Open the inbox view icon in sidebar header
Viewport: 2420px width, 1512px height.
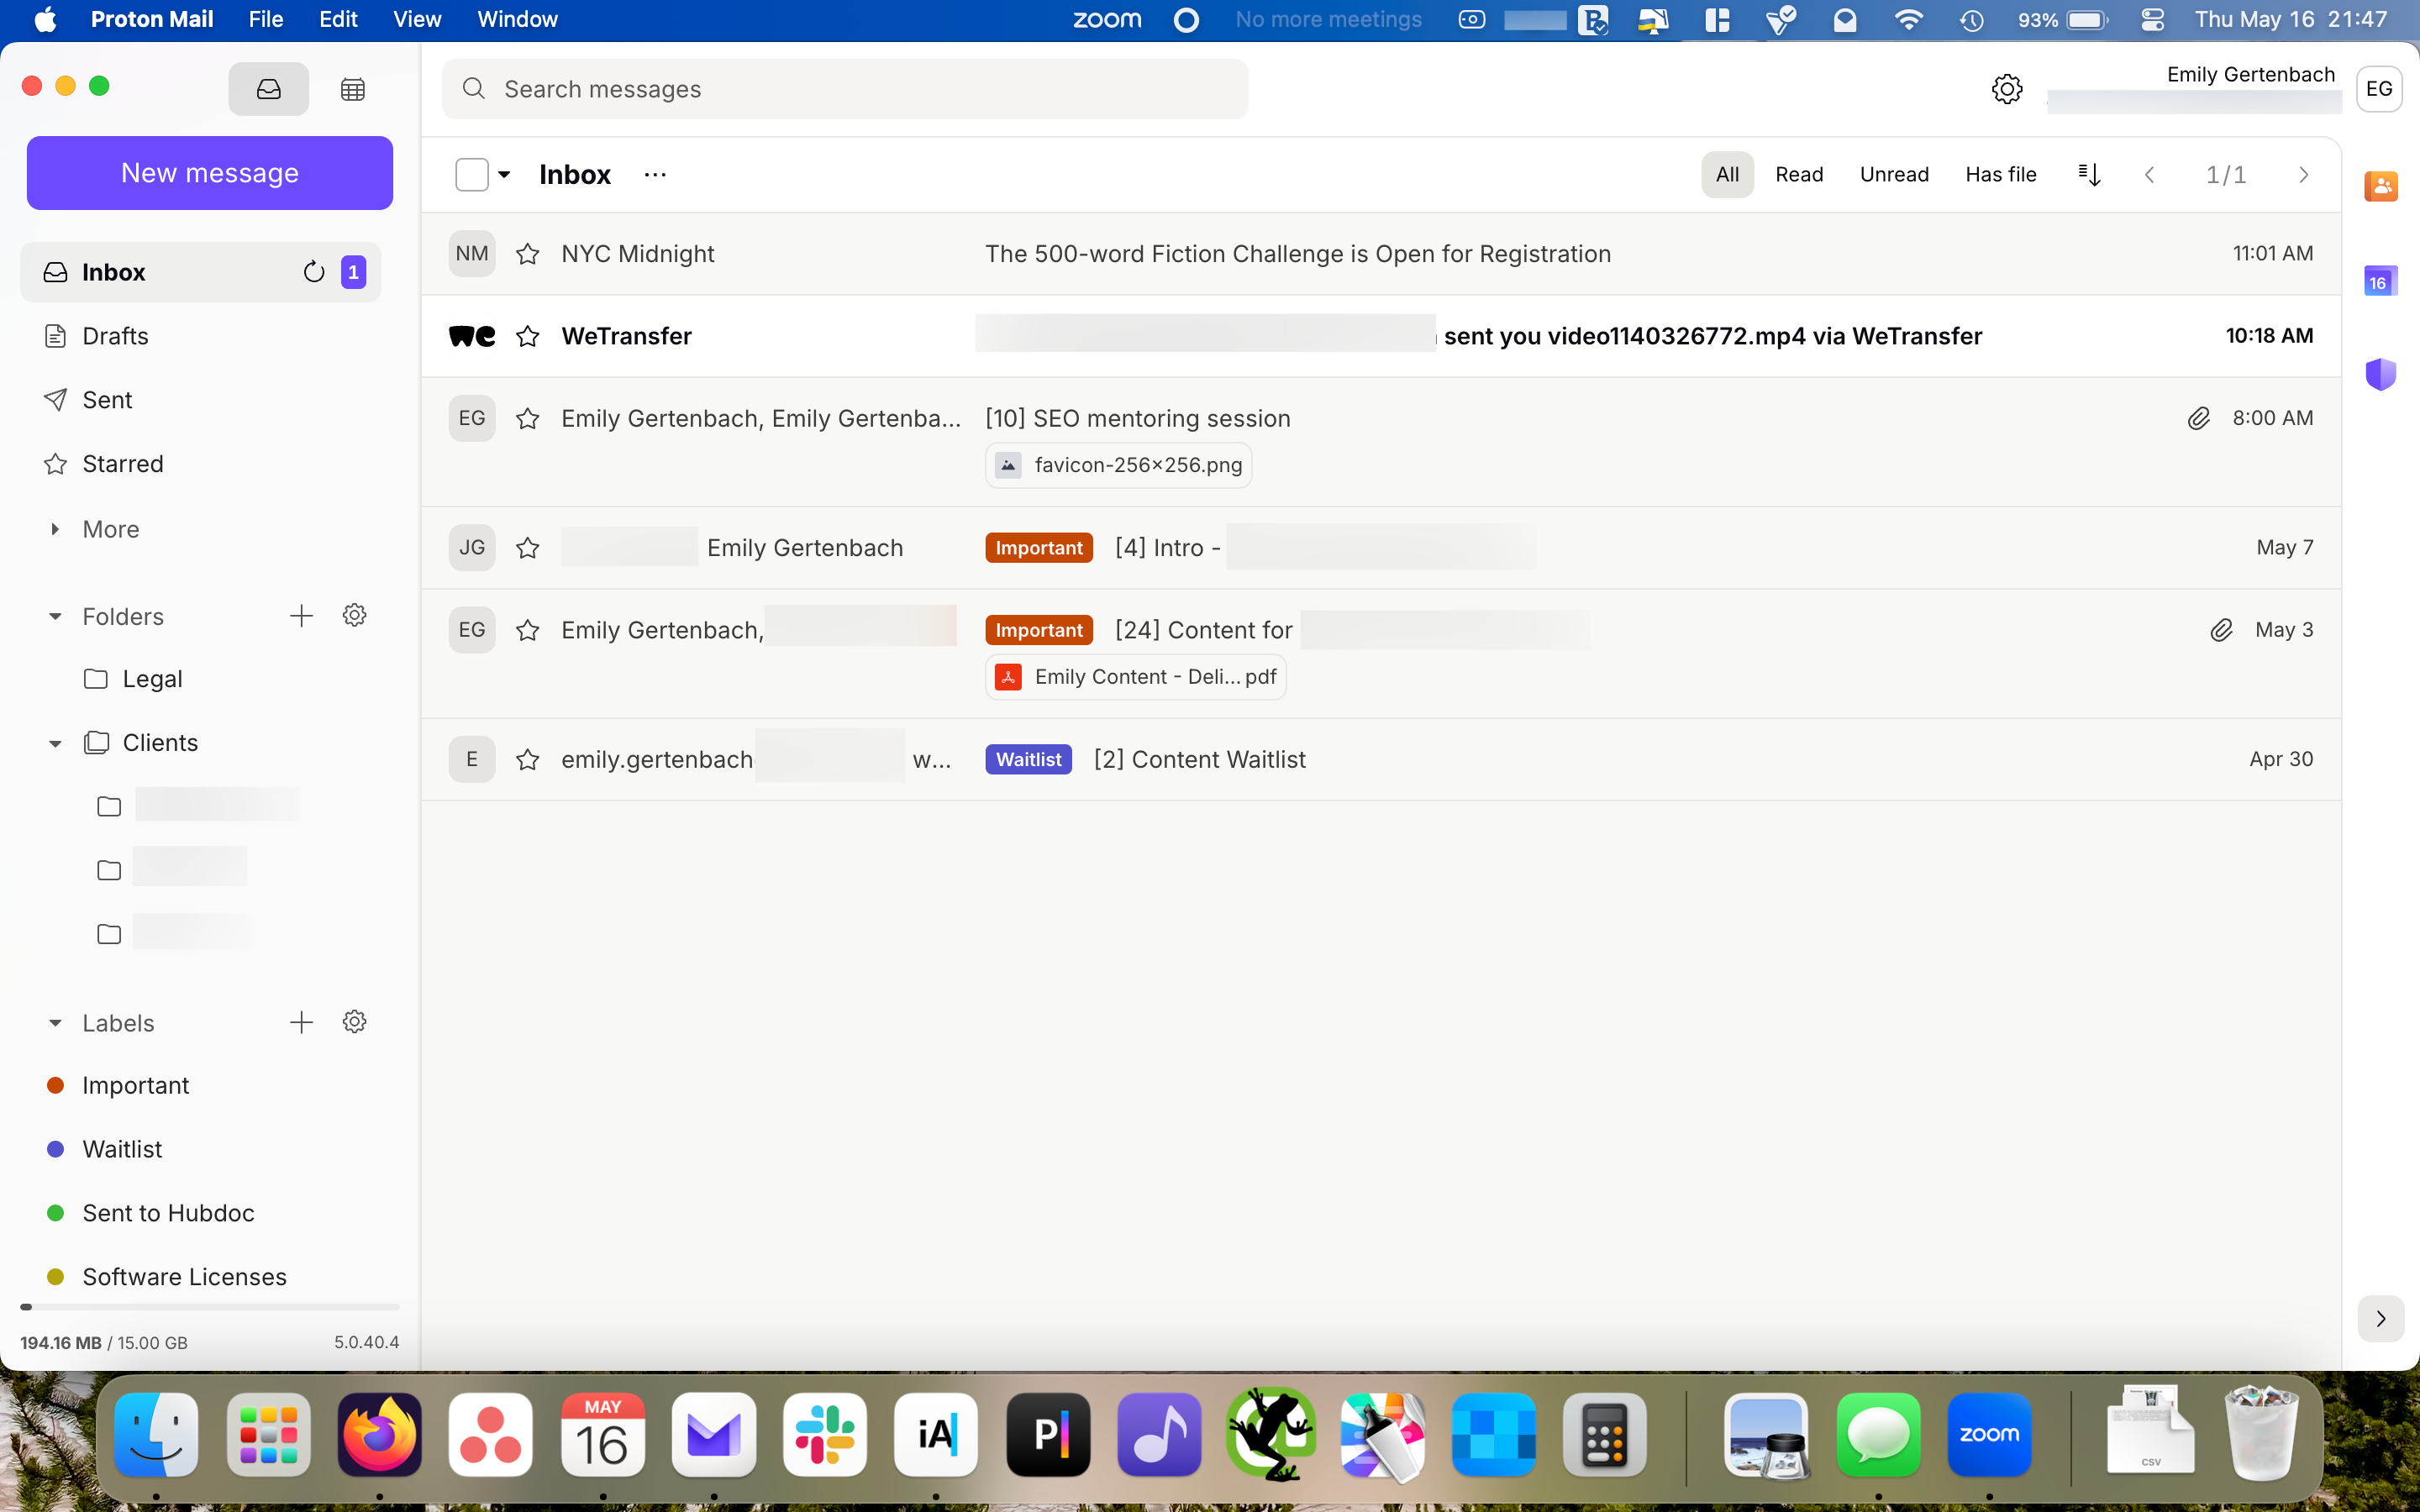tap(268, 89)
